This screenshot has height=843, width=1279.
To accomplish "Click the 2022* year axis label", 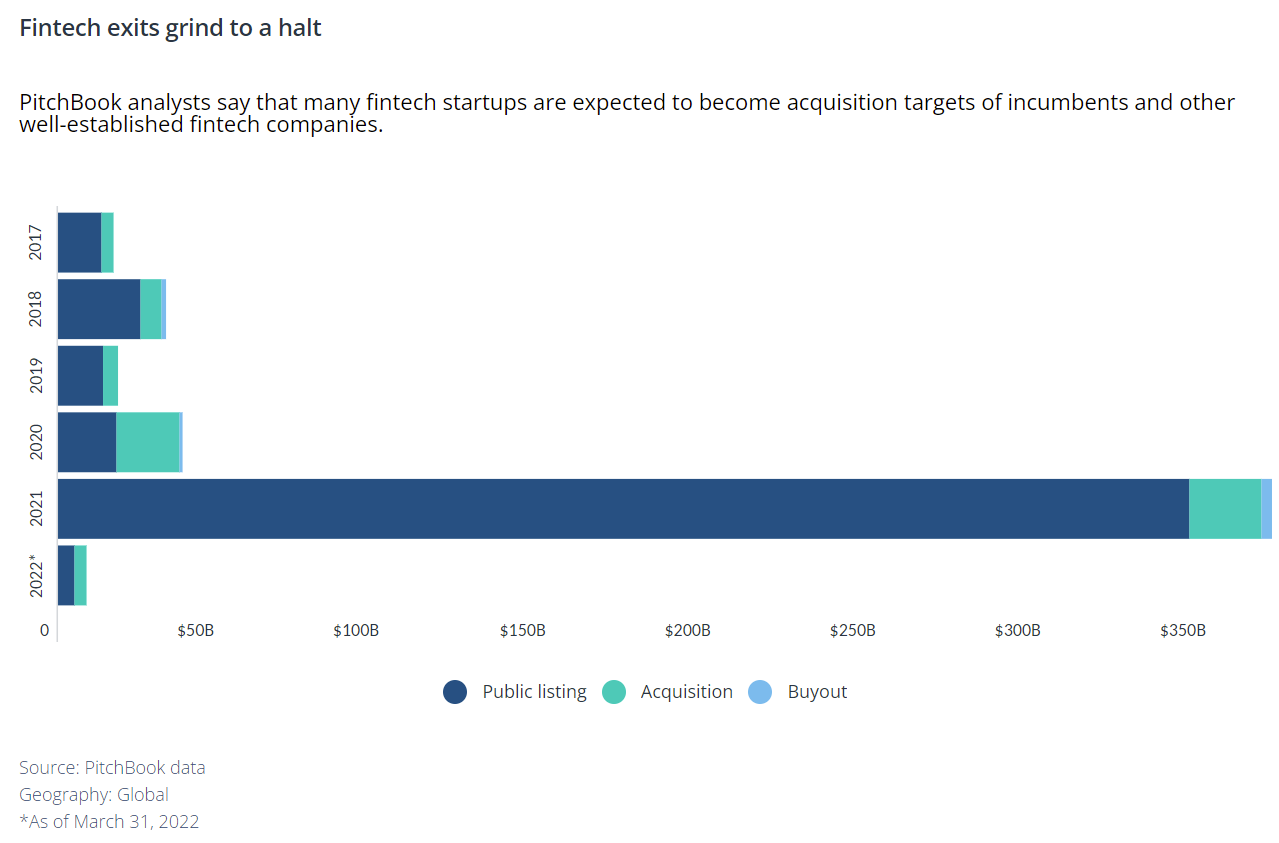I will click(x=36, y=575).
